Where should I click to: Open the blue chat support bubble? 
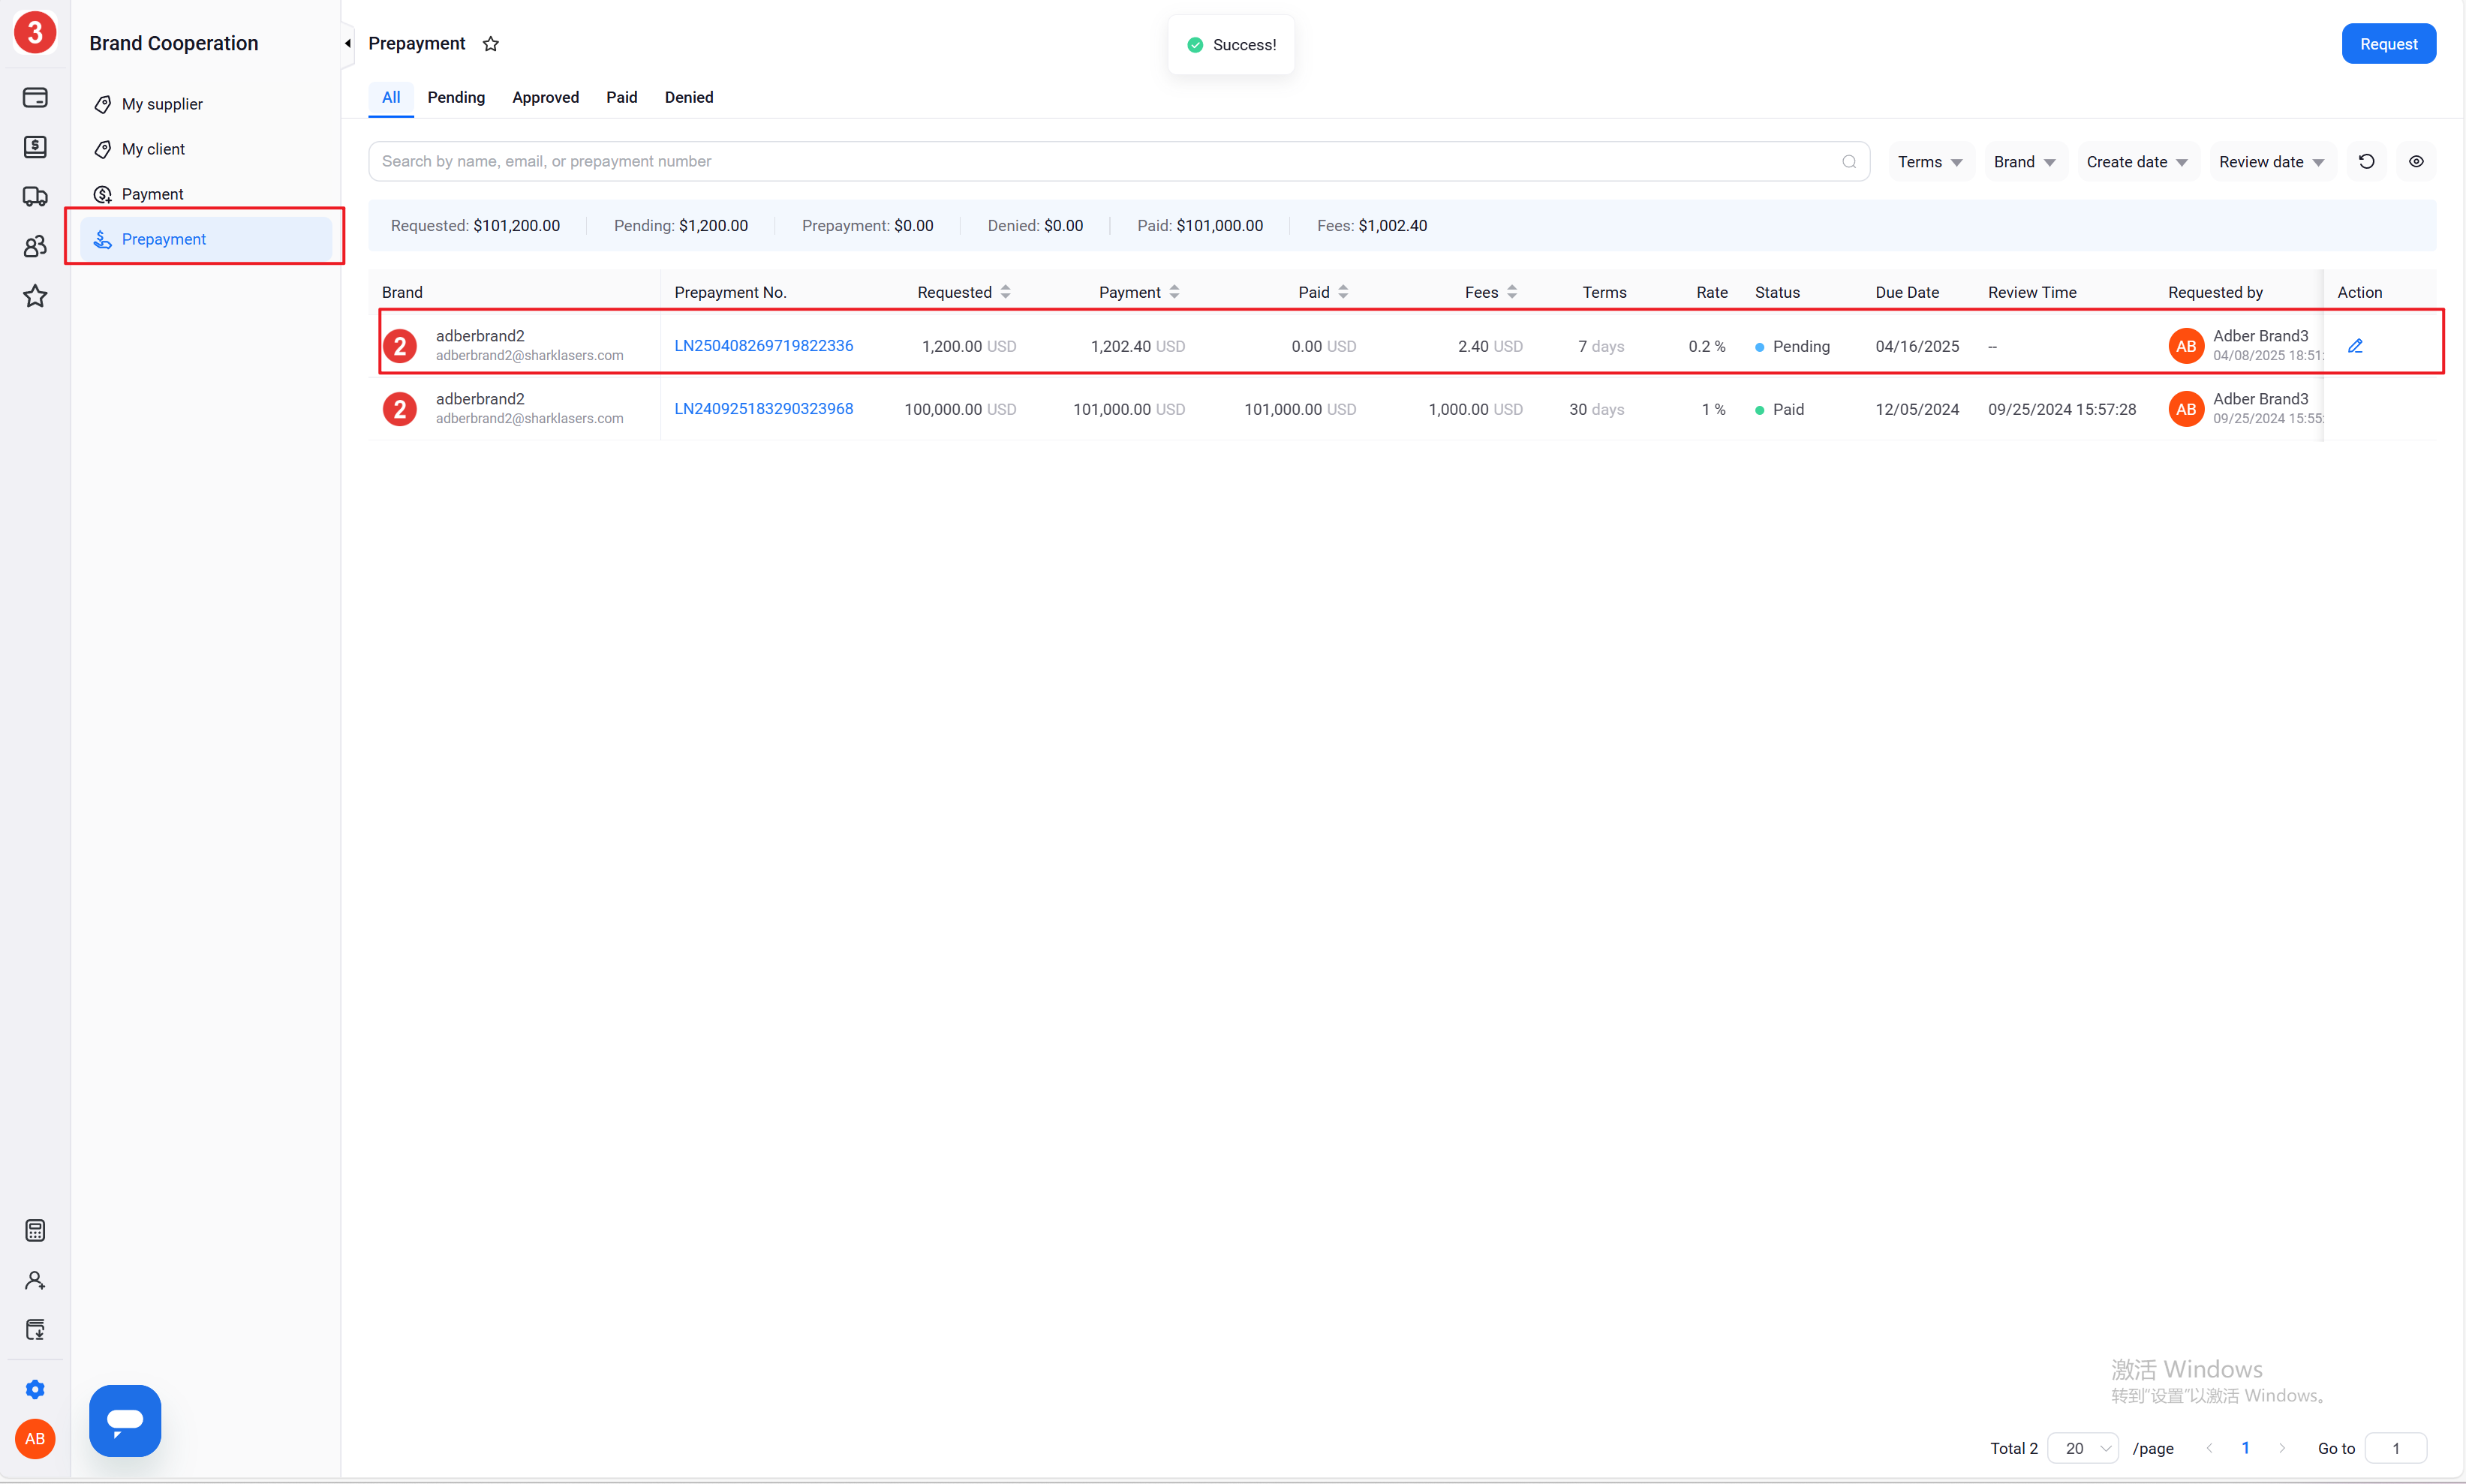tap(125, 1420)
